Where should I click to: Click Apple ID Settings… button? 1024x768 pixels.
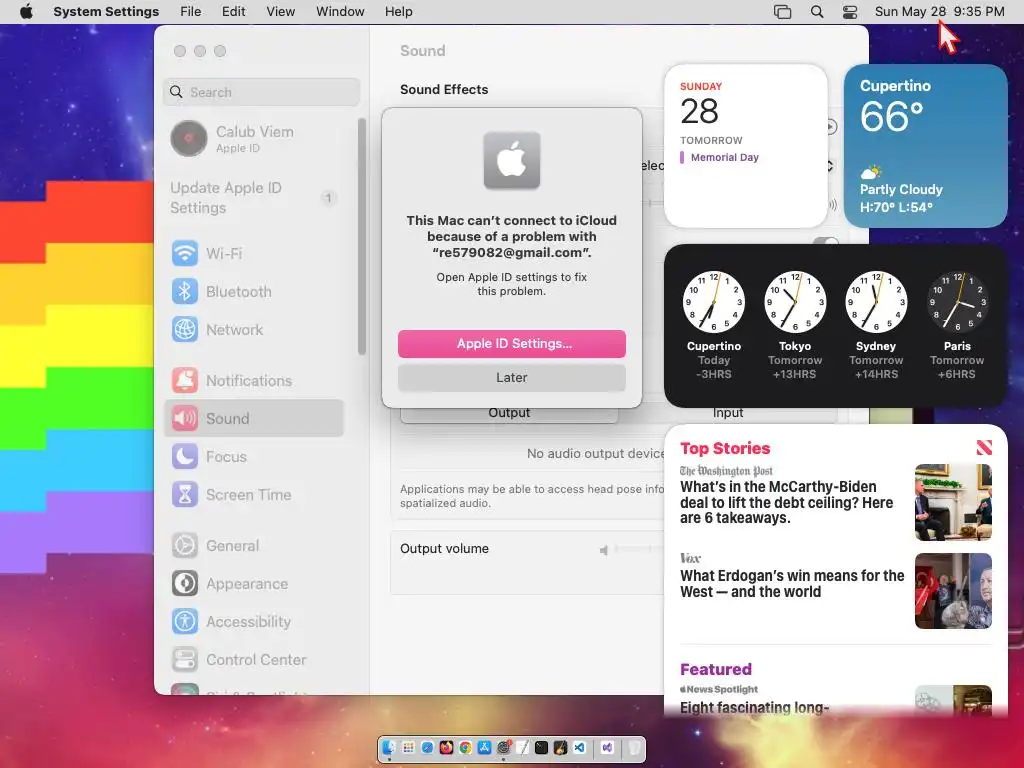click(512, 344)
